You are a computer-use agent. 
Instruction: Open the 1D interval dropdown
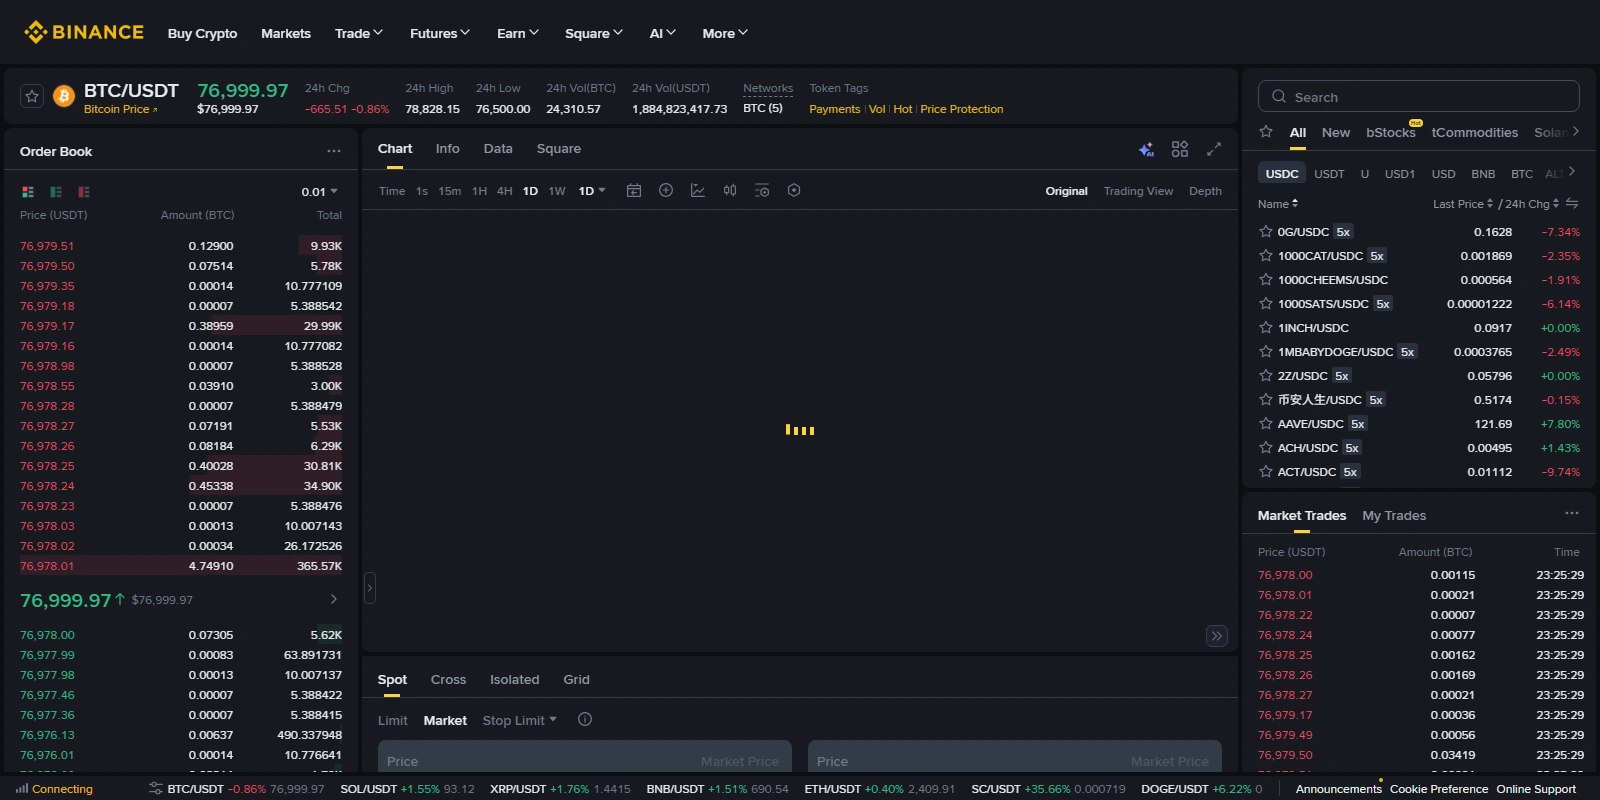592,191
